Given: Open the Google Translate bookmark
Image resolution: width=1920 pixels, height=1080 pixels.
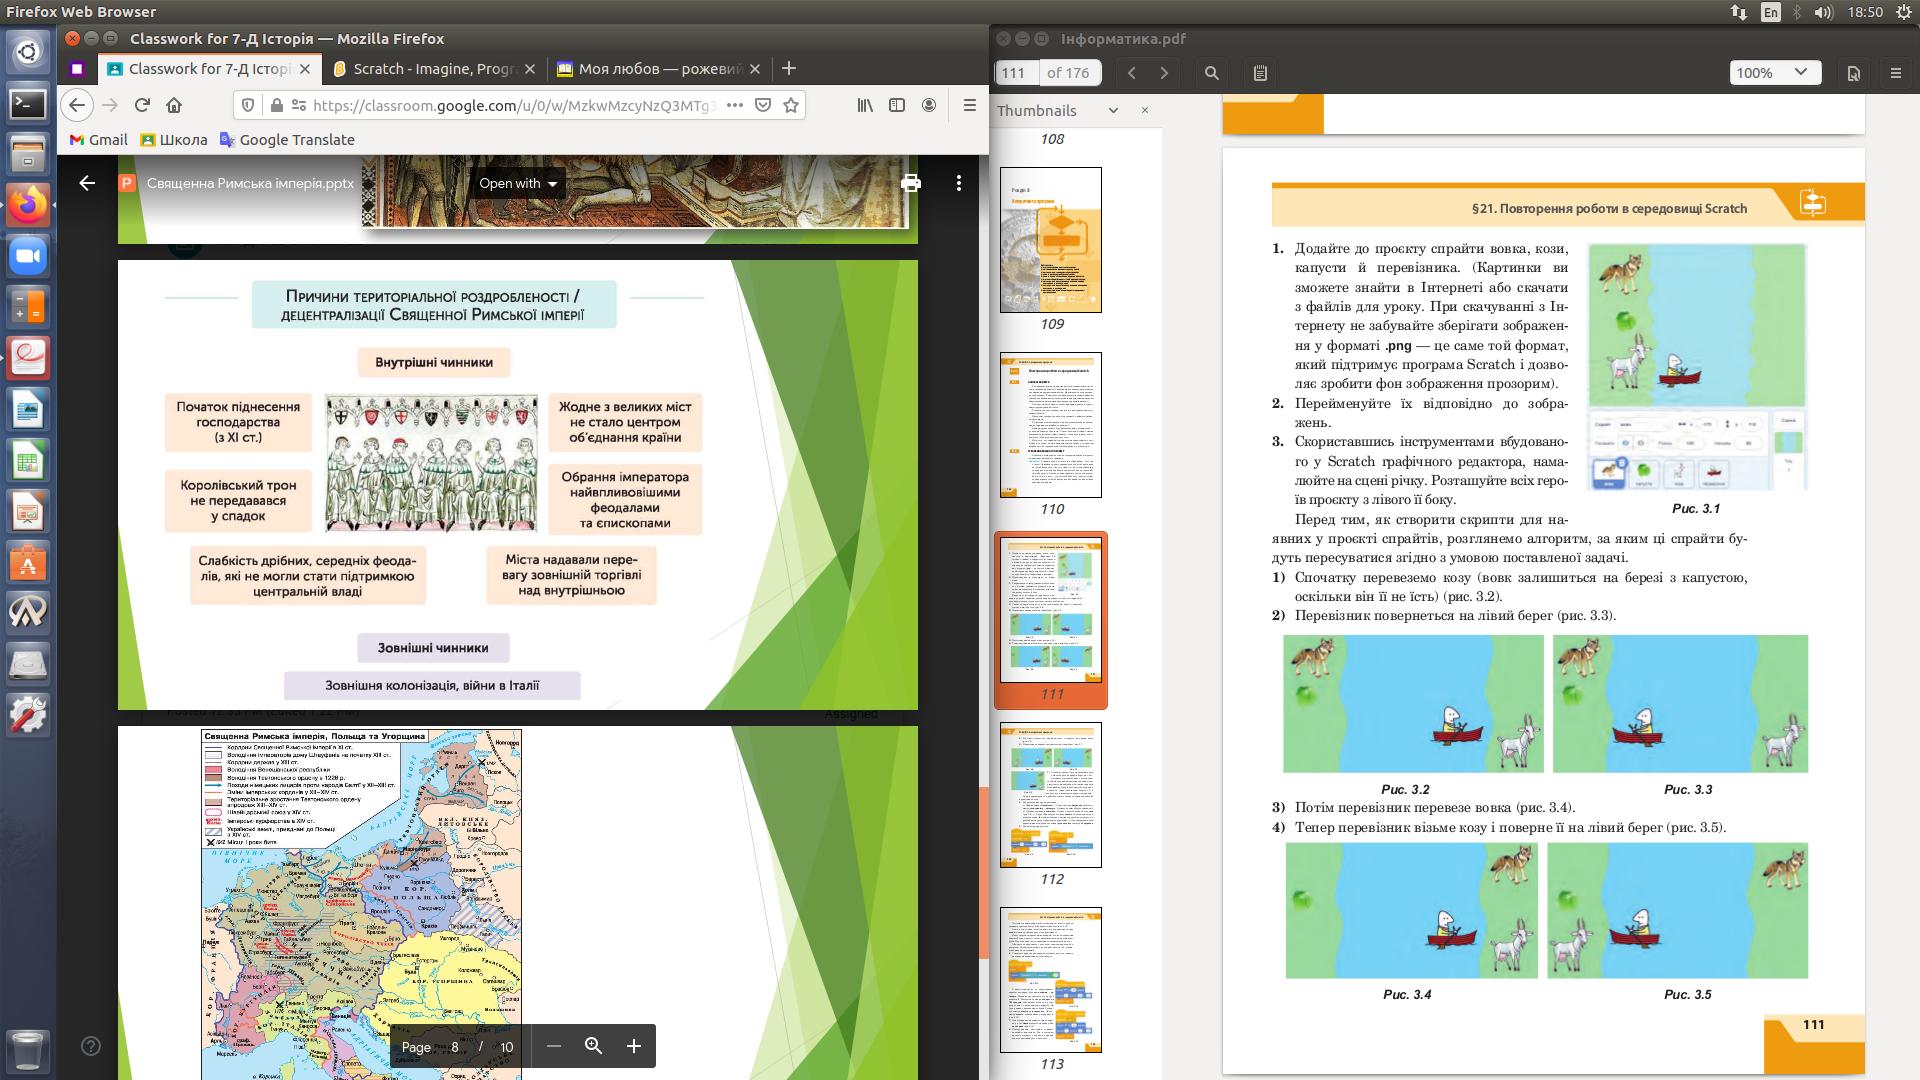Looking at the screenshot, I should tap(287, 140).
